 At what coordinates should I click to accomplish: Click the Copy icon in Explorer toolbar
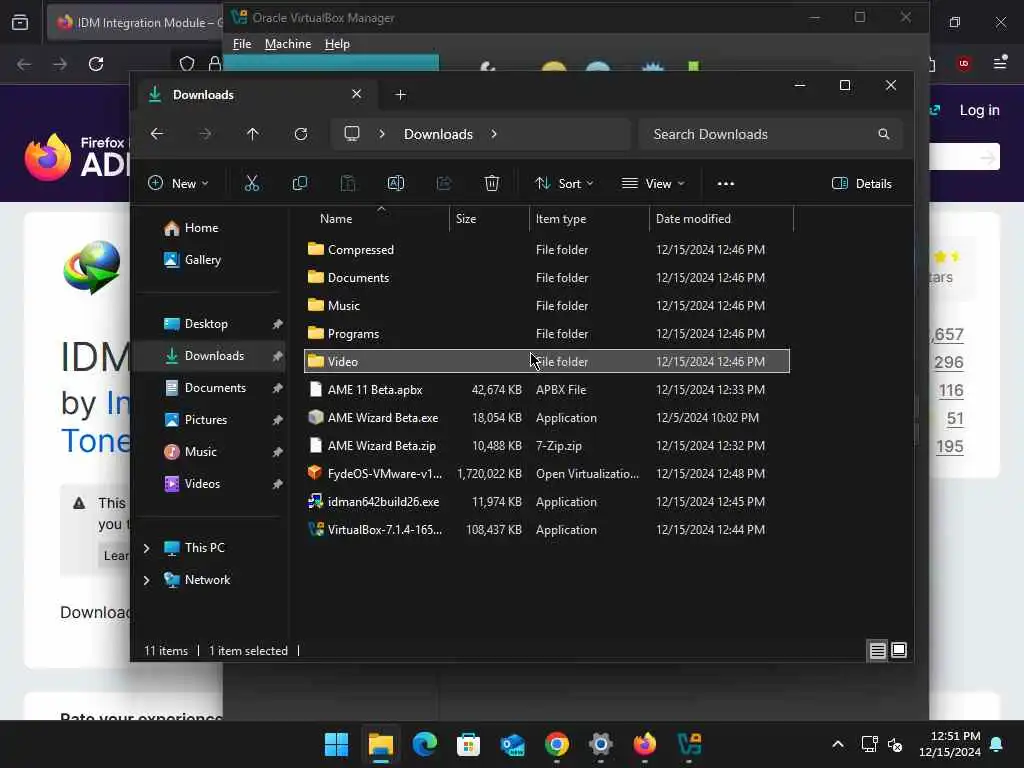[300, 184]
